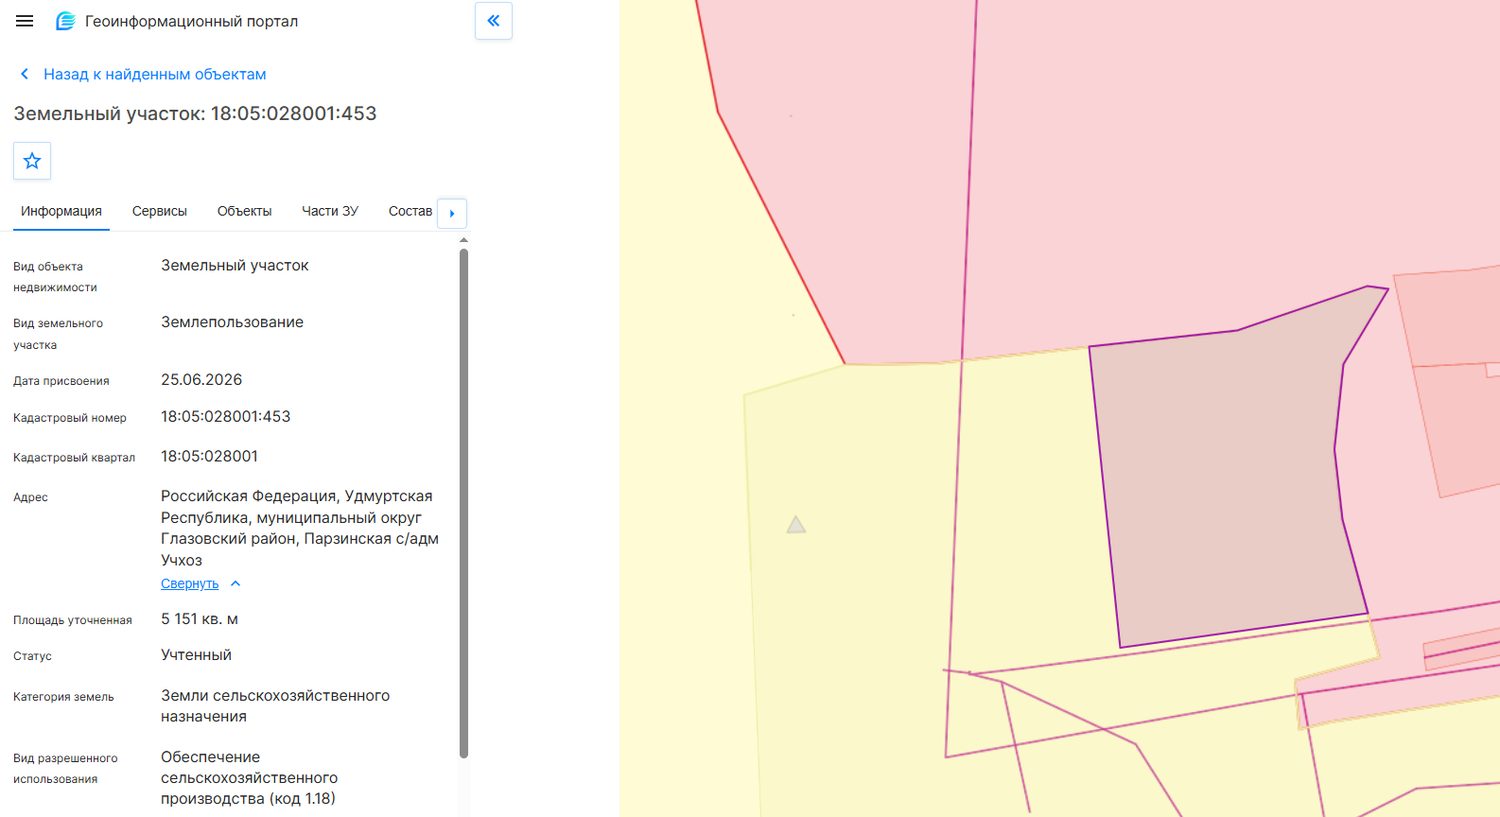
Task: Click the Площадь уточненная label
Action: point(73,620)
